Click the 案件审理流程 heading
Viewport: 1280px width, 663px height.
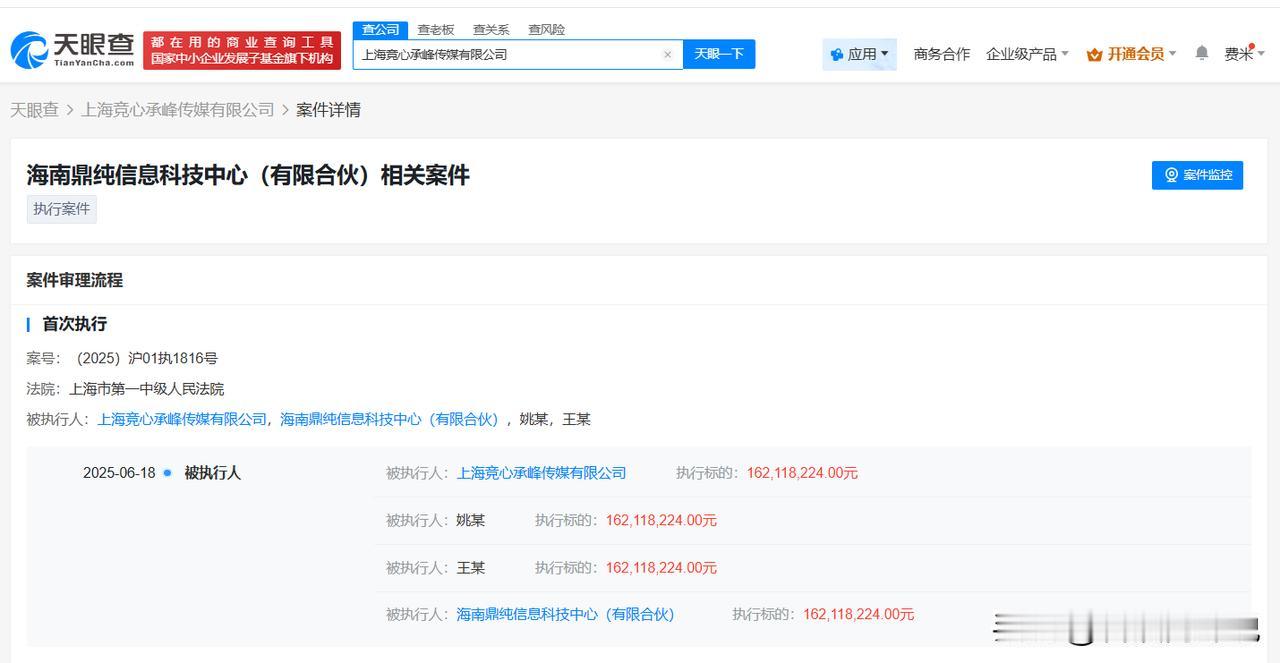click(x=75, y=280)
